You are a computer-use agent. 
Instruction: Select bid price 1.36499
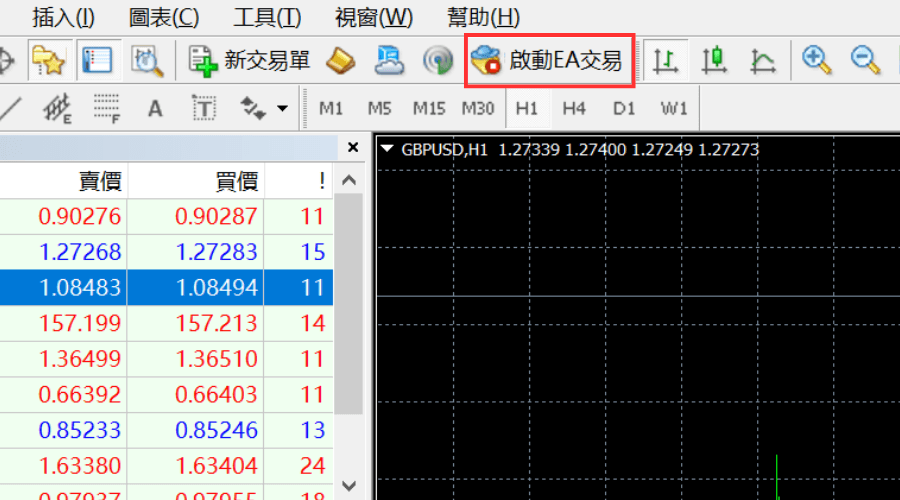tap(79, 359)
